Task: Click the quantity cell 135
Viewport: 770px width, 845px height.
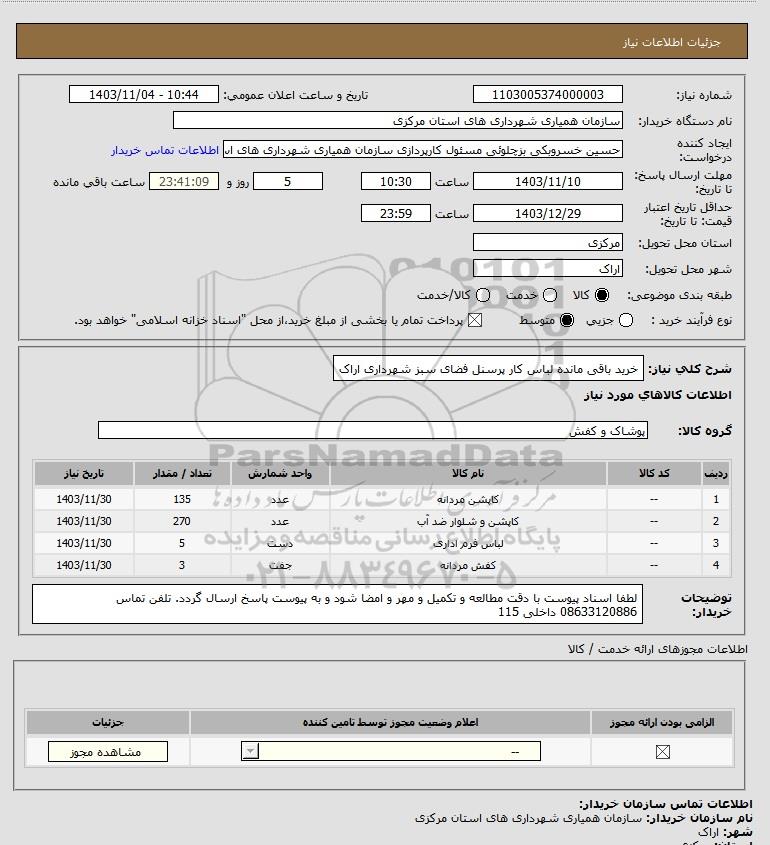Action: coord(182,499)
